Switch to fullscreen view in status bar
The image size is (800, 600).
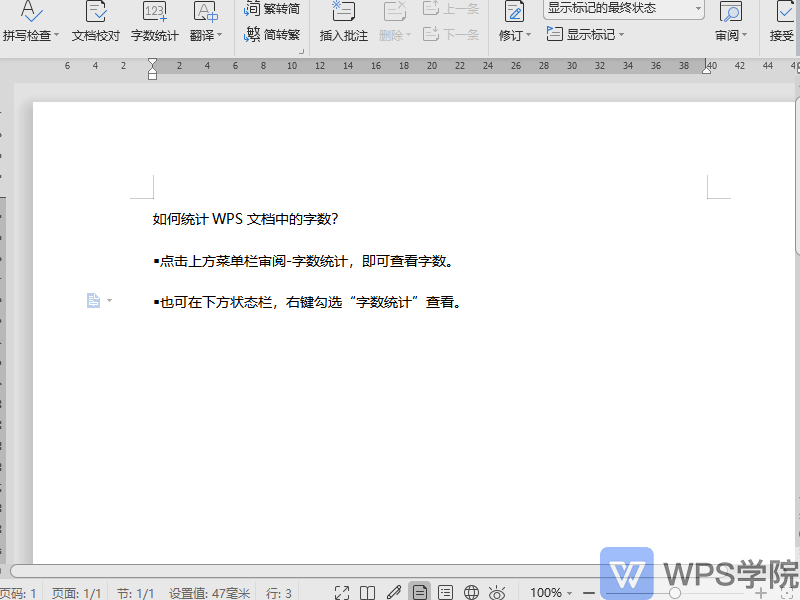click(342, 593)
